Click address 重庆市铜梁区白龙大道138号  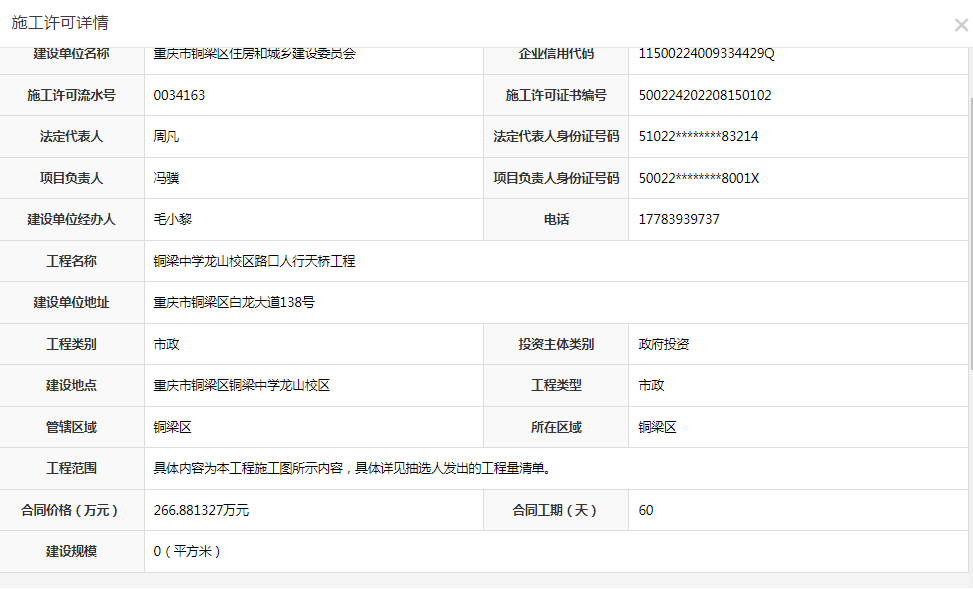[x=234, y=302]
